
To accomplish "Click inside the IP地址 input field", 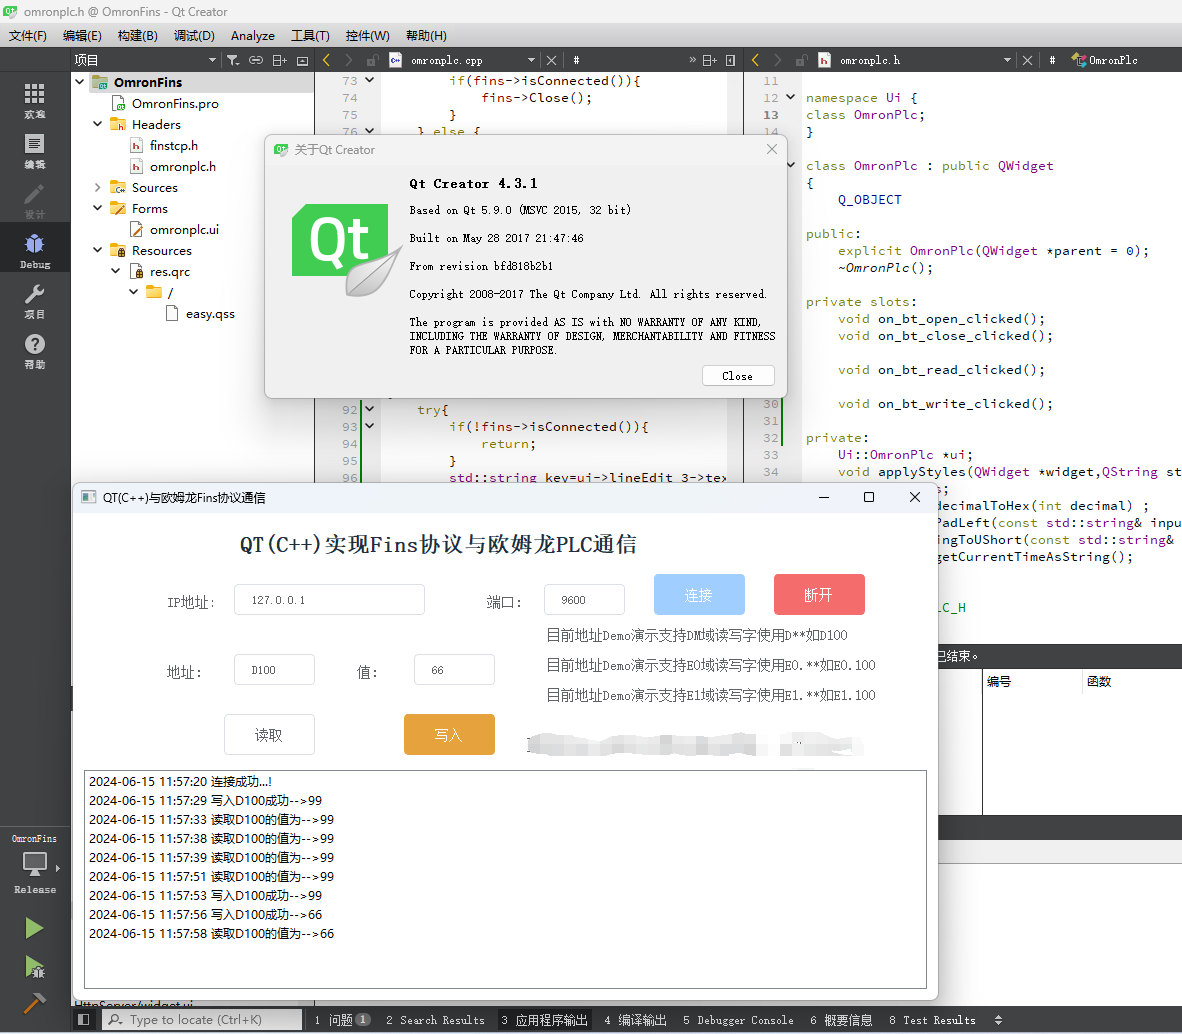I will coord(329,599).
